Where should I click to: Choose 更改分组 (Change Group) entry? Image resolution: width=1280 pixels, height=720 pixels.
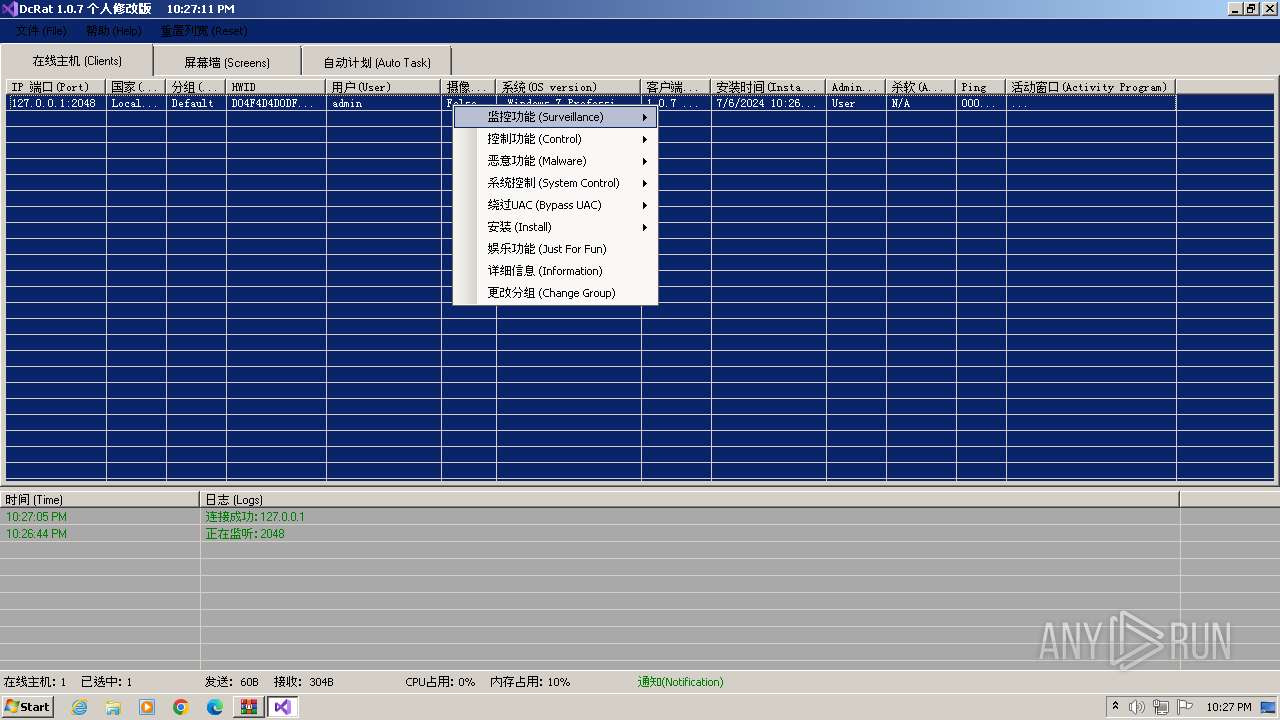tap(555, 293)
